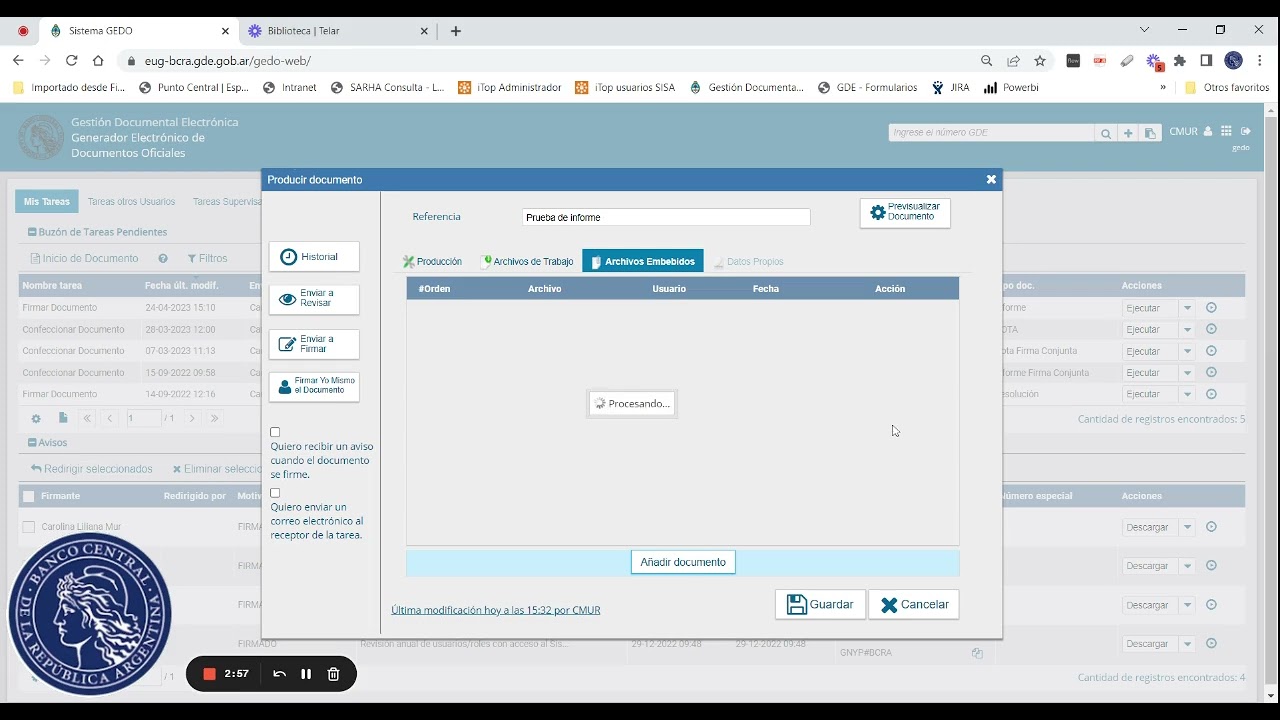Click the copy documents icon in header
The width and height of the screenshot is (1280, 720).
[x=1151, y=133]
